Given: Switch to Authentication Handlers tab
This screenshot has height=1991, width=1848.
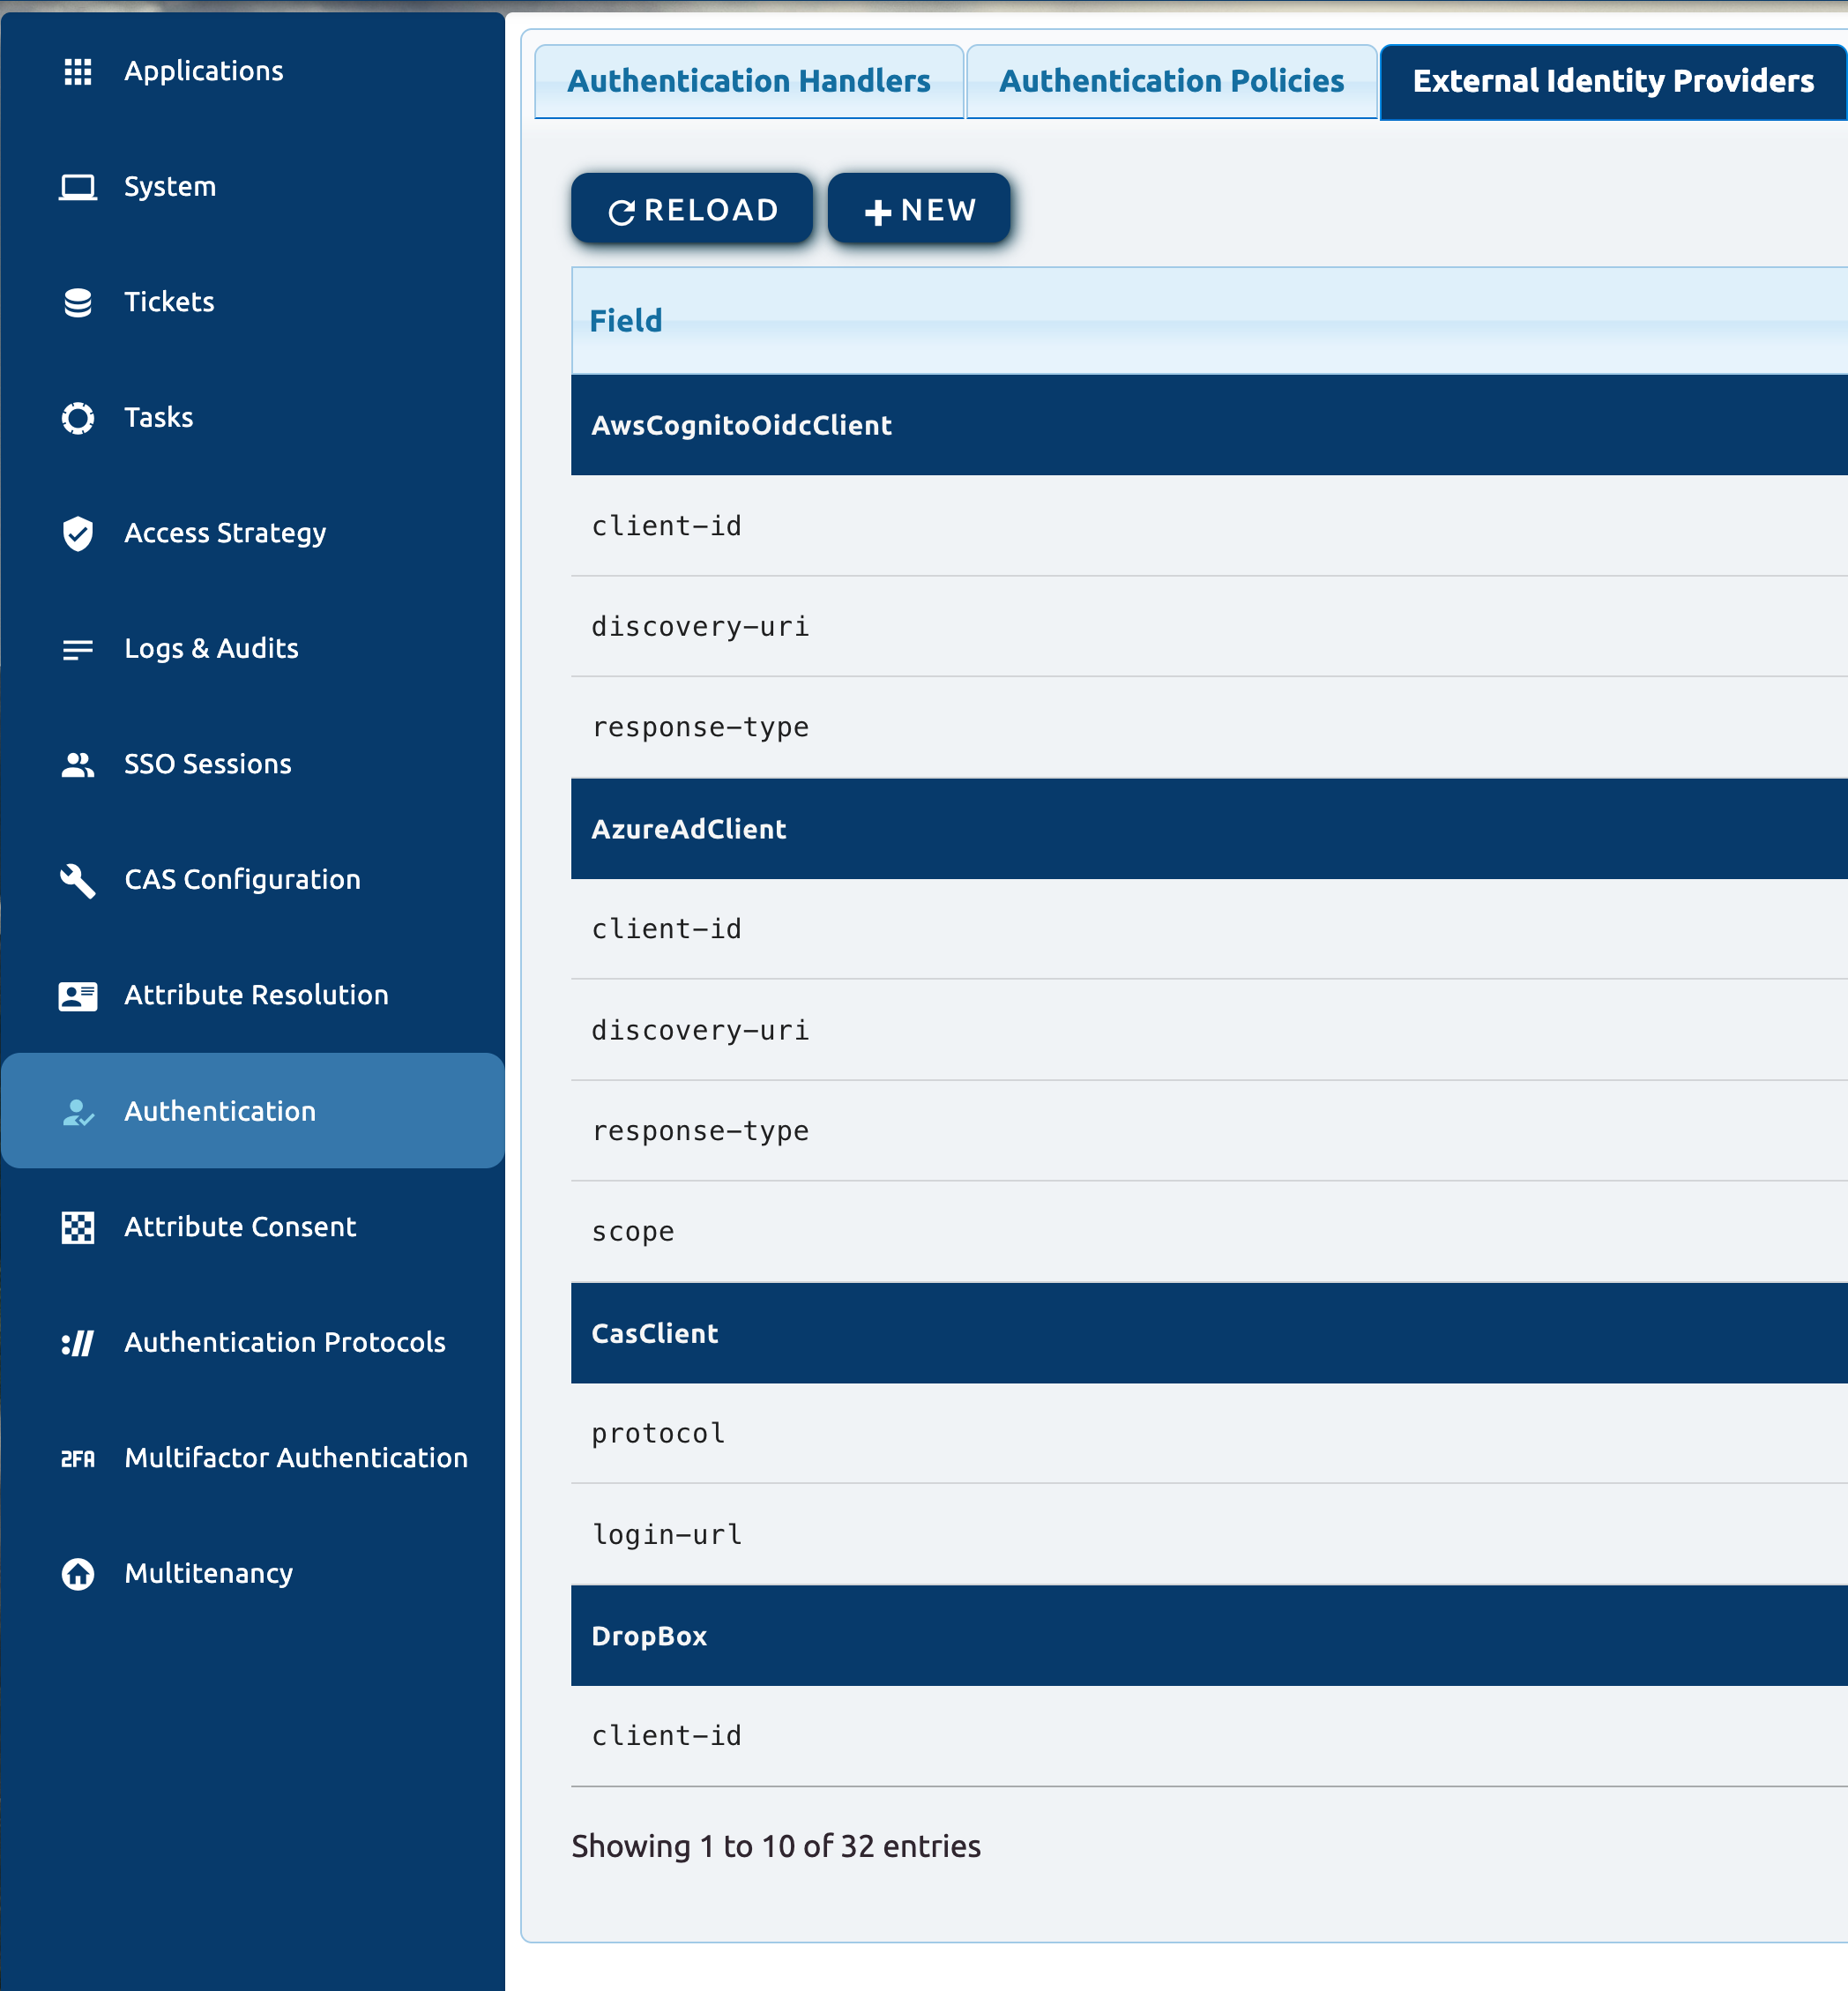Looking at the screenshot, I should (x=748, y=81).
